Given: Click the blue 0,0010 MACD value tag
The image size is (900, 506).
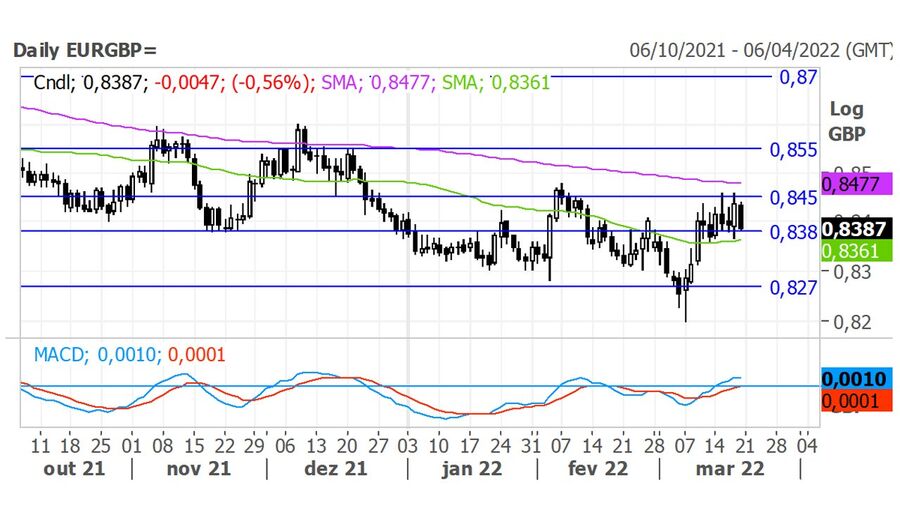Looking at the screenshot, I should click(856, 379).
